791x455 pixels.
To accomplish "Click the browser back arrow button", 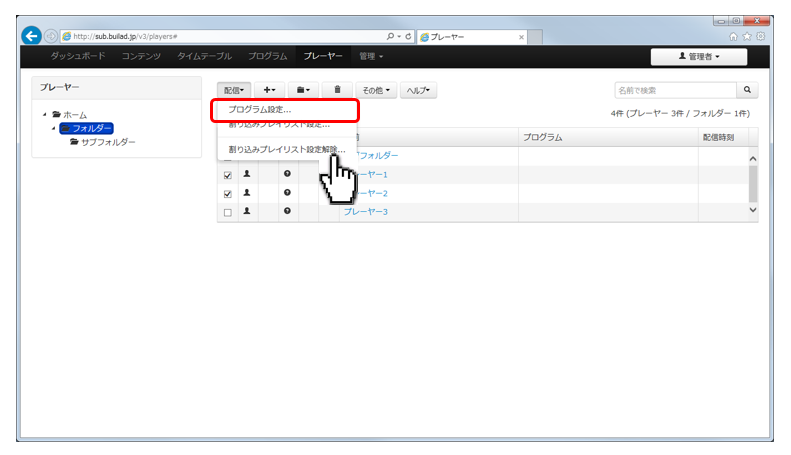I will tap(31, 36).
